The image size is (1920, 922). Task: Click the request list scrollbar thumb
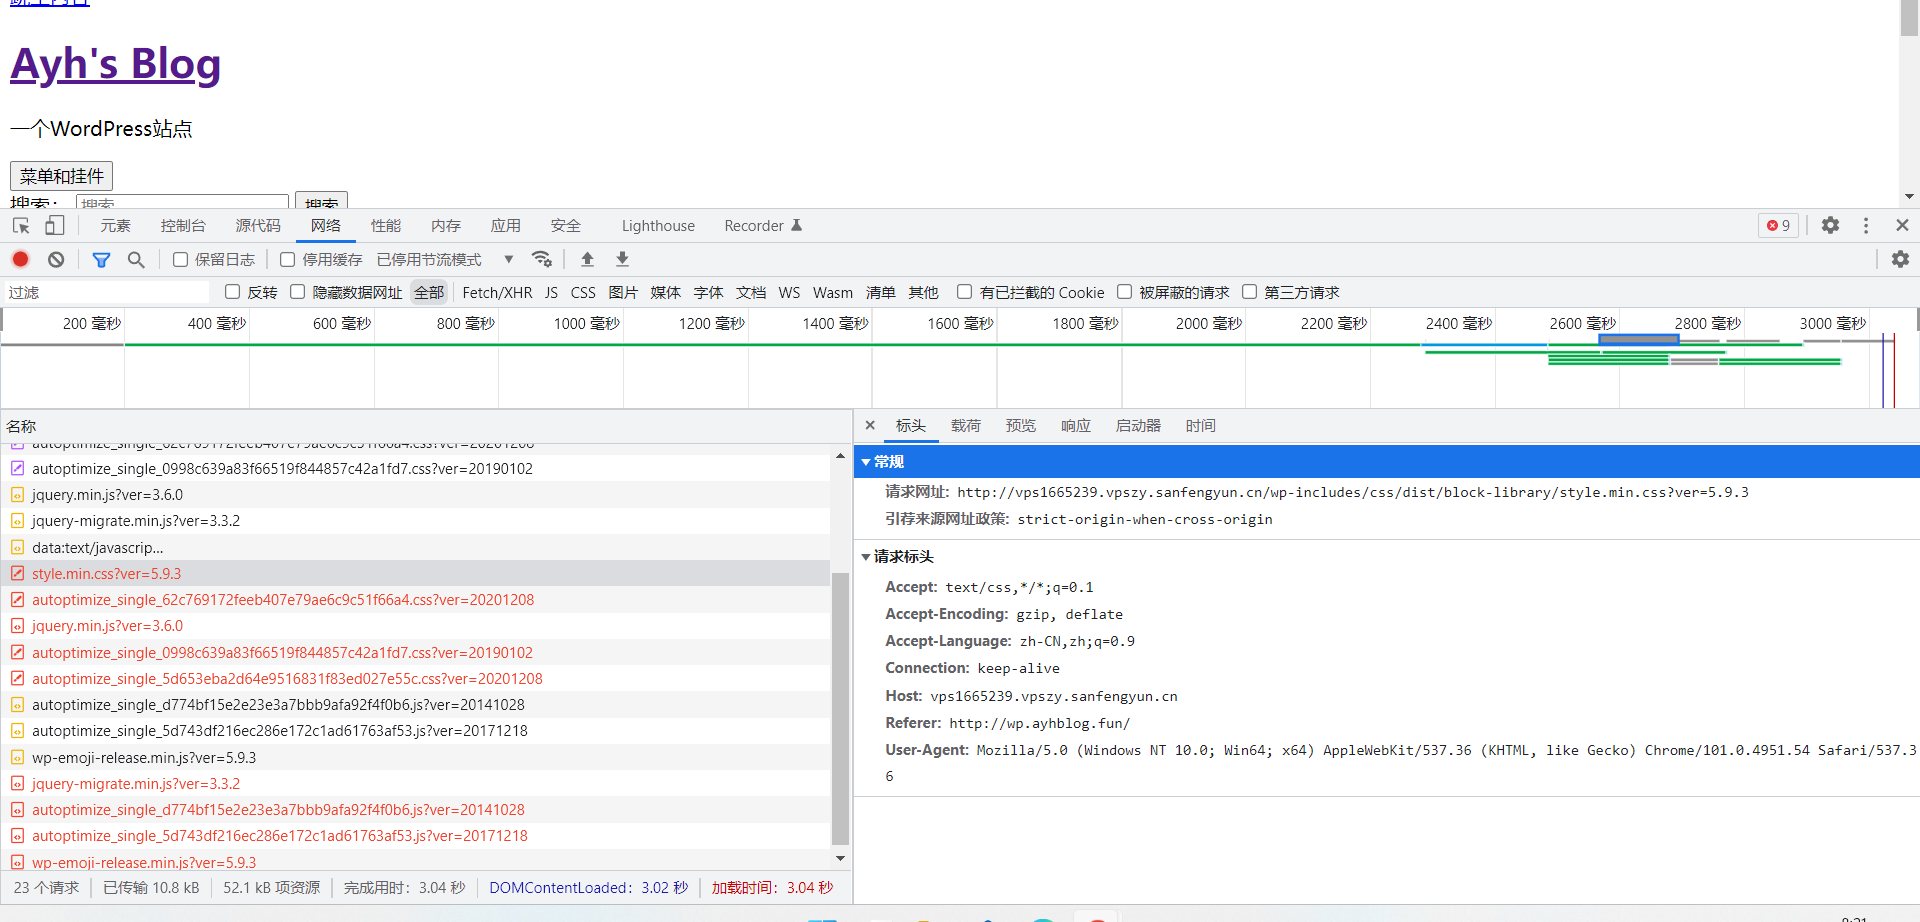pos(840,708)
